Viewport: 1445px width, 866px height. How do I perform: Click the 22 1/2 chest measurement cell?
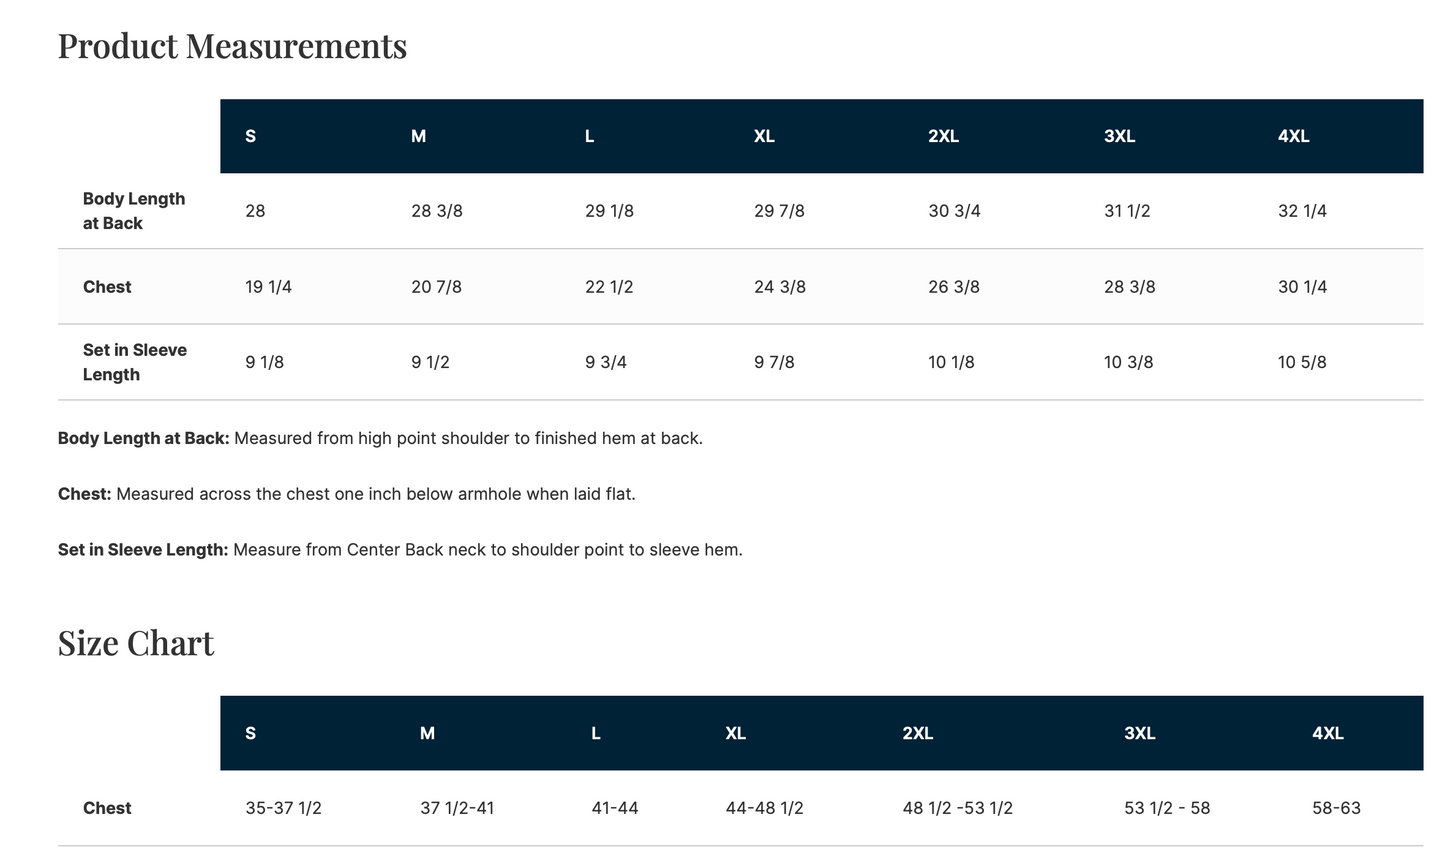[x=609, y=287]
